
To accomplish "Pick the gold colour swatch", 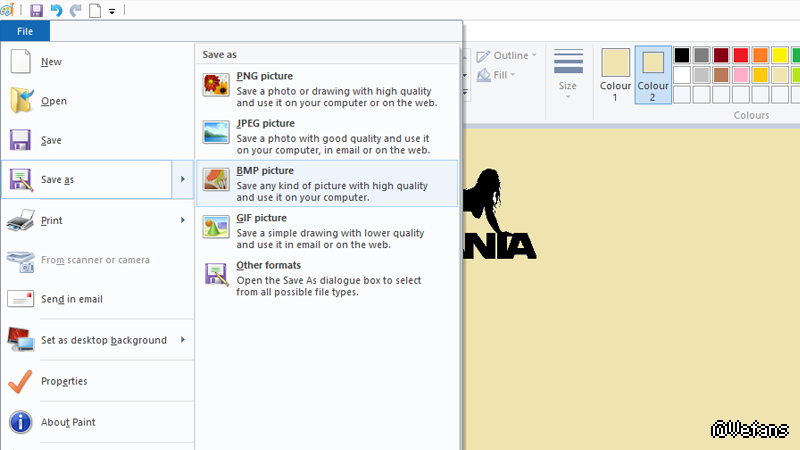I will point(760,75).
